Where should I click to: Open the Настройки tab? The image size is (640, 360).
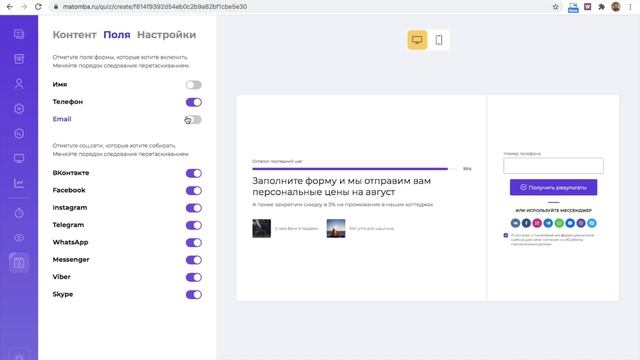pos(167,35)
